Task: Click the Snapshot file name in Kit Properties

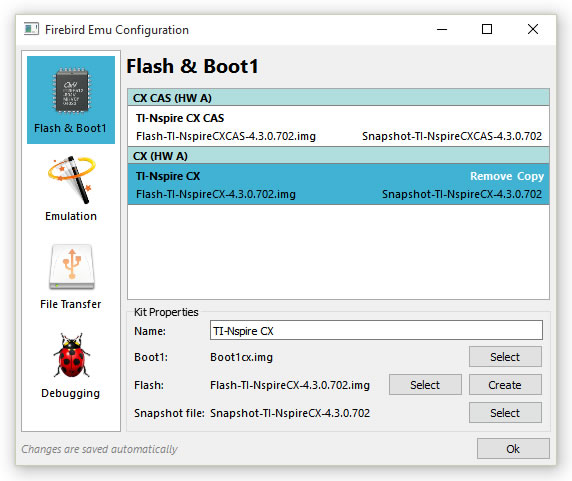Action: [x=290, y=413]
